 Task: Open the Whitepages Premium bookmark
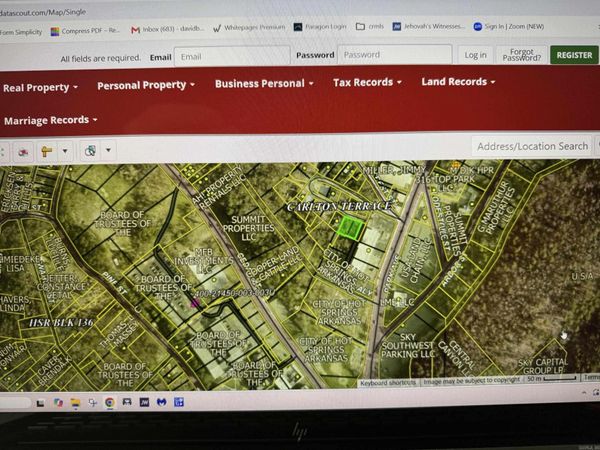[x=249, y=28]
